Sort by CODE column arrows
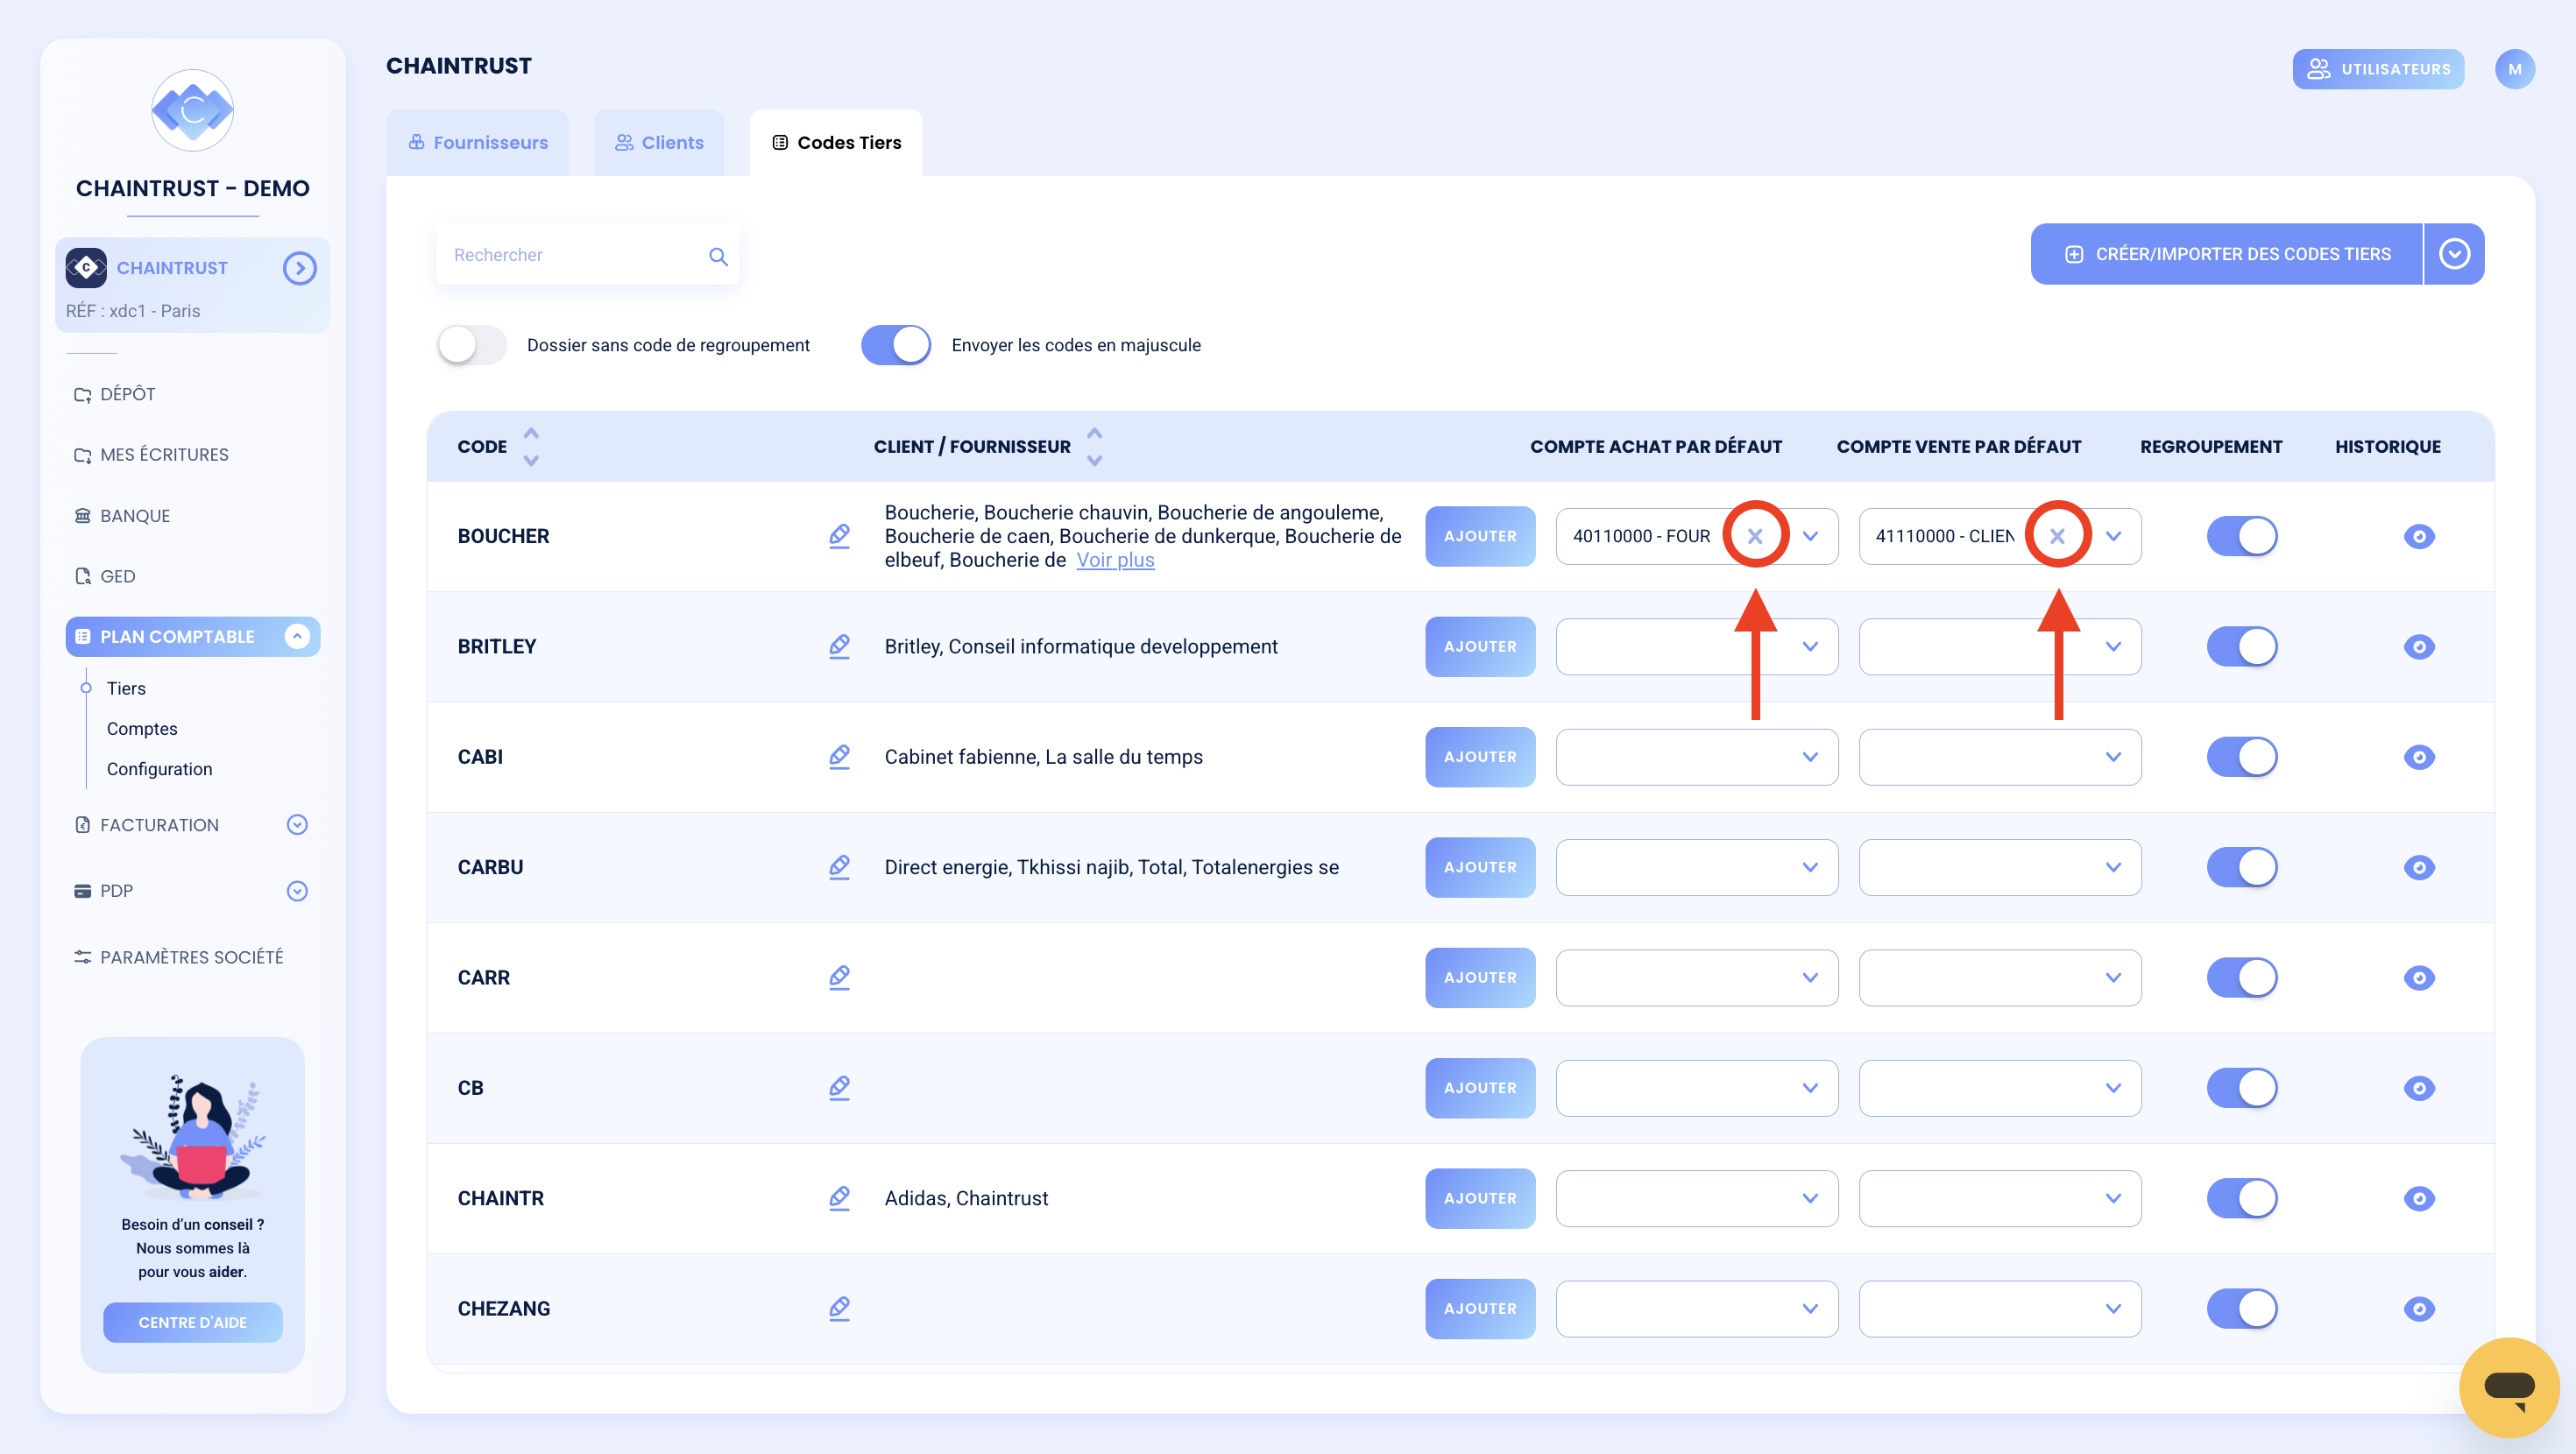The width and height of the screenshot is (2576, 1454). pos(531,447)
